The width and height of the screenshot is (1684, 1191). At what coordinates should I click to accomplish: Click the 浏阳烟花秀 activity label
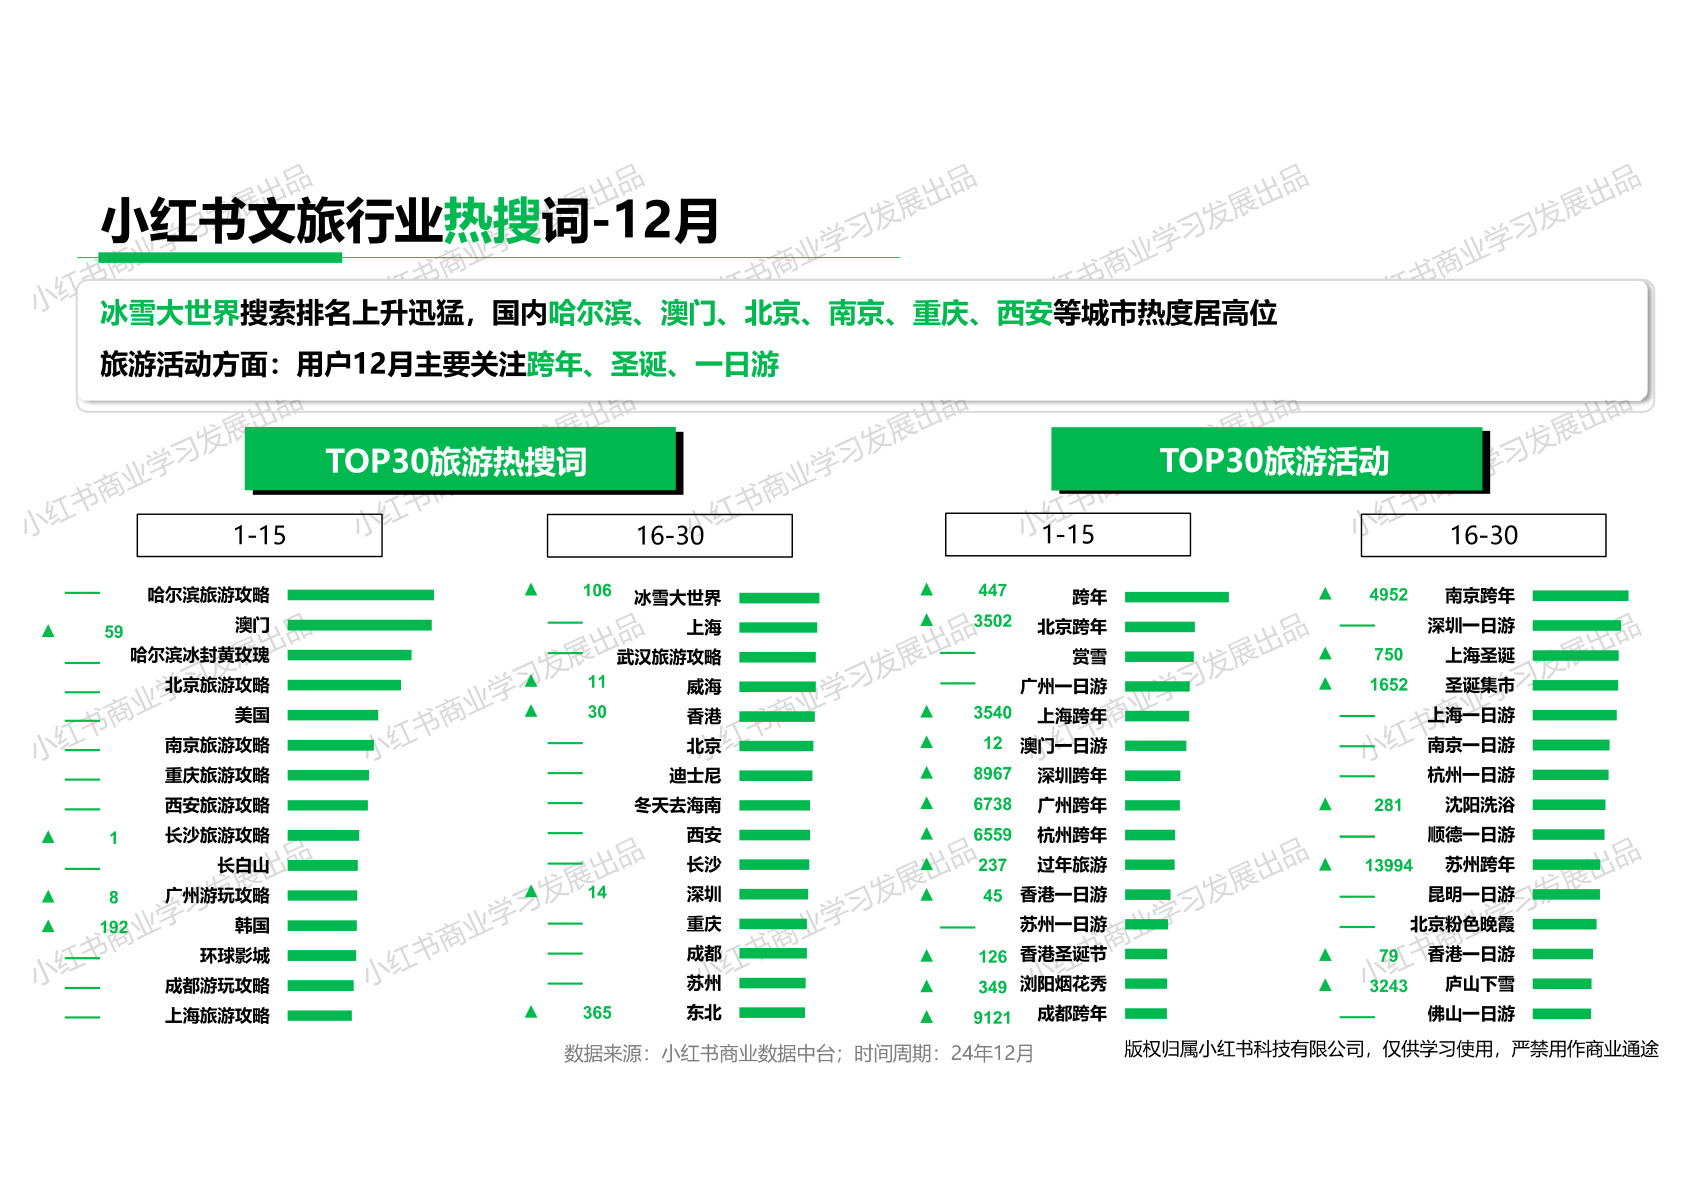1063,985
